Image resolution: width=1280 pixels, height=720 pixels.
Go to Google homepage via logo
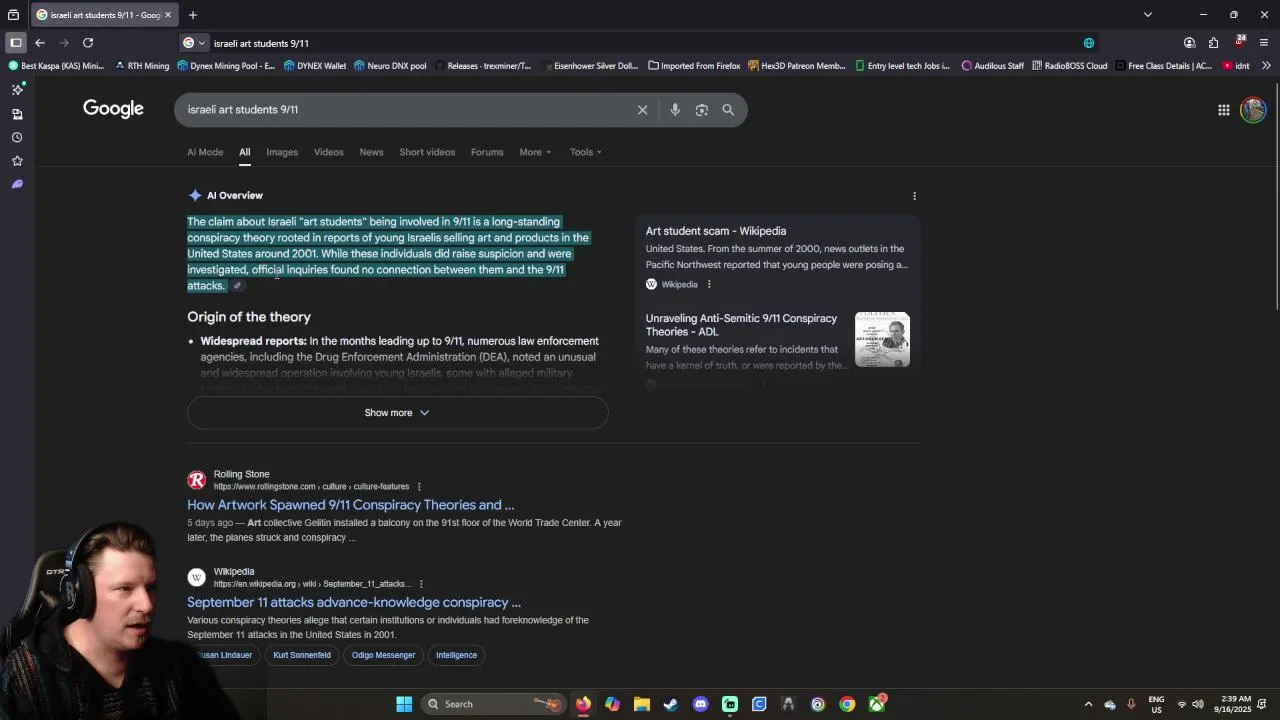[x=113, y=109]
